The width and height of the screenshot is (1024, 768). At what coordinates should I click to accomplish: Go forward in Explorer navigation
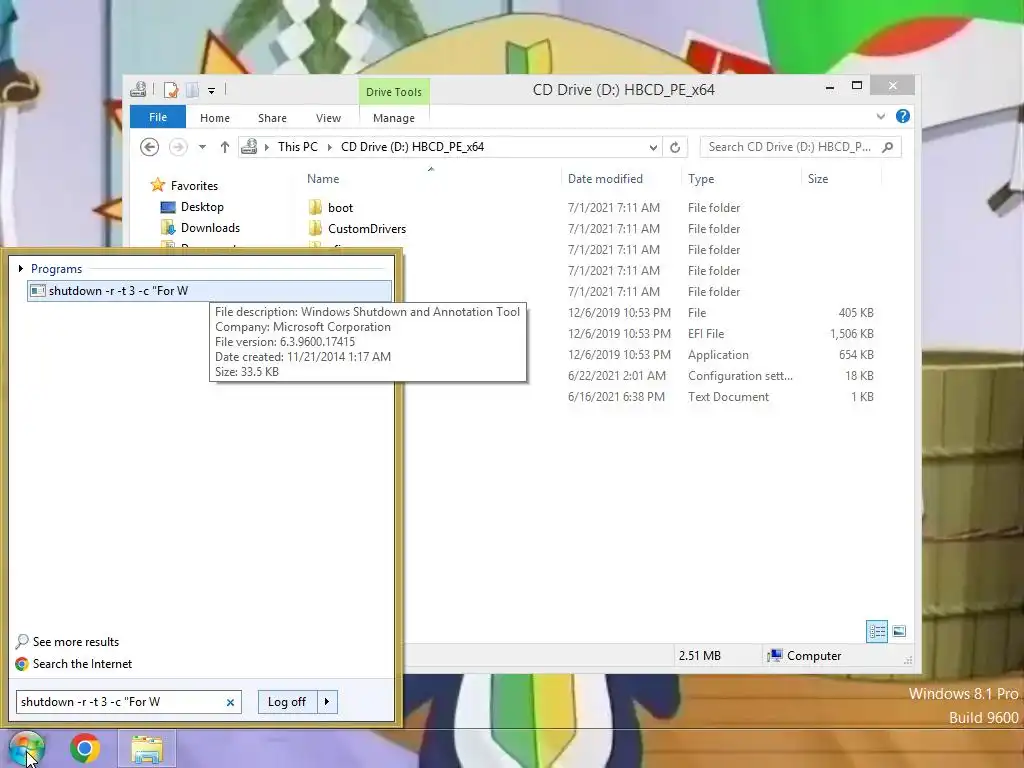pos(178,147)
